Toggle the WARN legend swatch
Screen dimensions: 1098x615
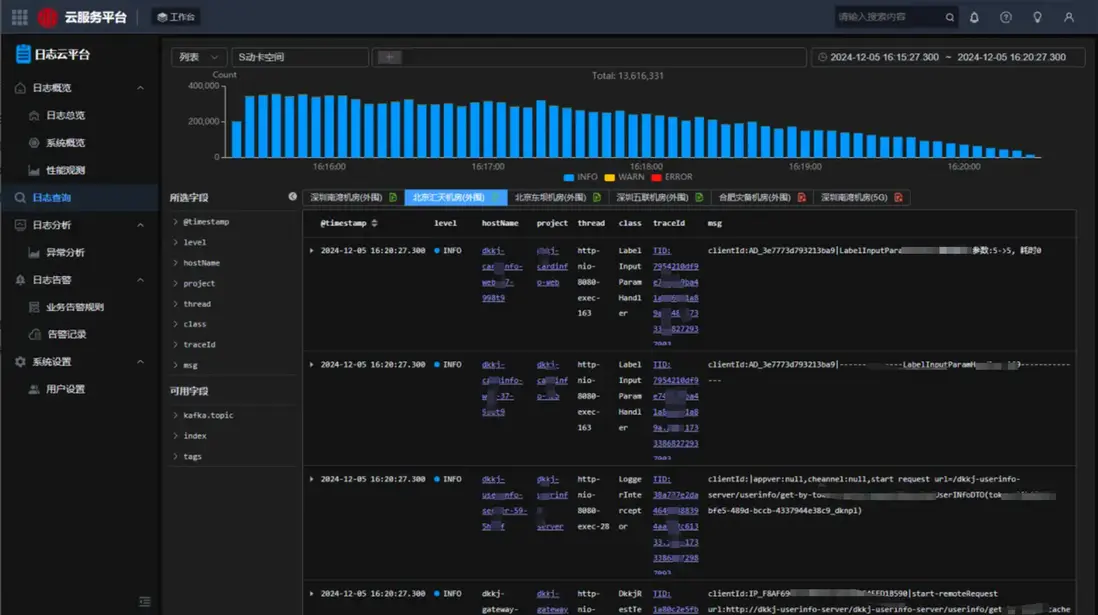tap(609, 177)
